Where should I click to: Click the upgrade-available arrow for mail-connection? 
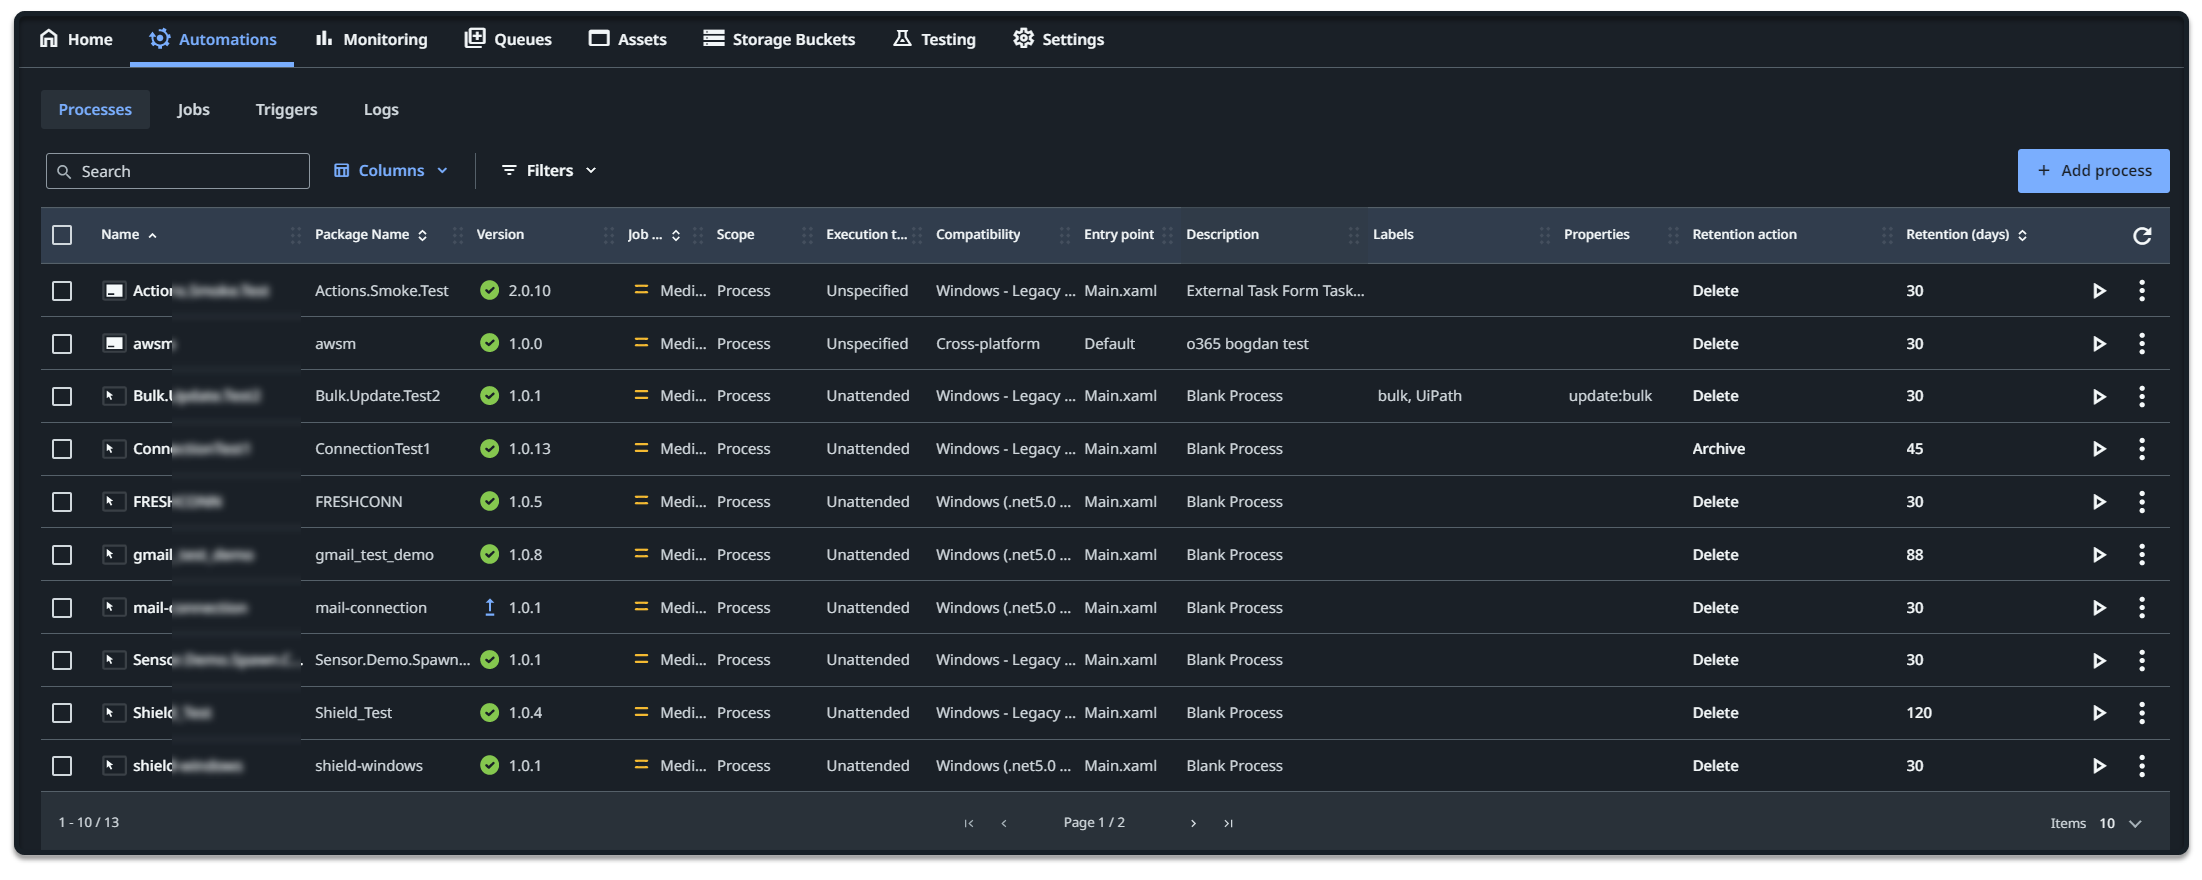490,607
